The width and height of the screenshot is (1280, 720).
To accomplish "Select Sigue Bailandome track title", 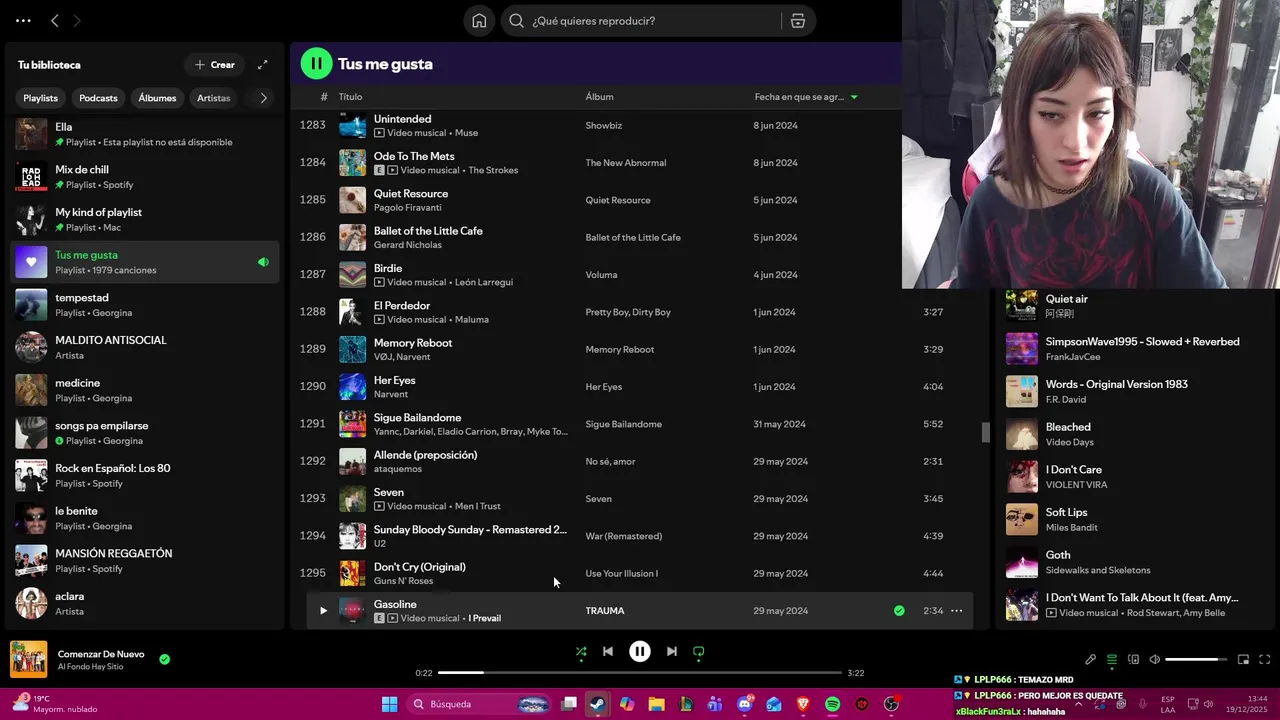I will pos(417,417).
